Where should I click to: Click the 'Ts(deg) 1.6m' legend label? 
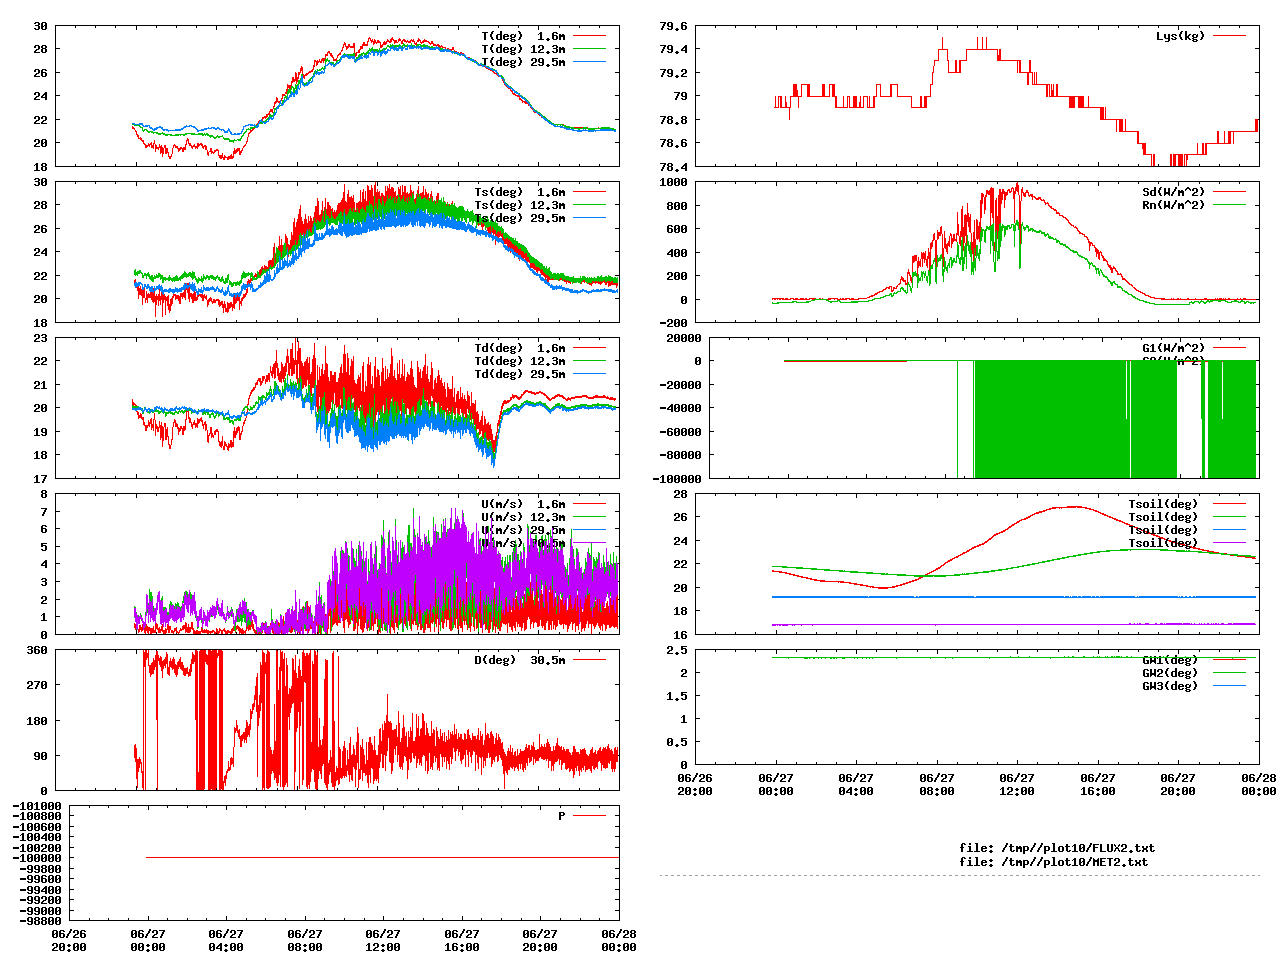(519, 192)
